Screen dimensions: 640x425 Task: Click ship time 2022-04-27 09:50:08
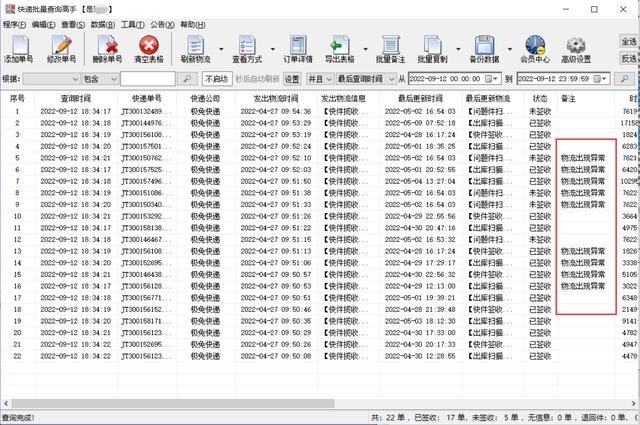pyautogui.click(x=276, y=356)
